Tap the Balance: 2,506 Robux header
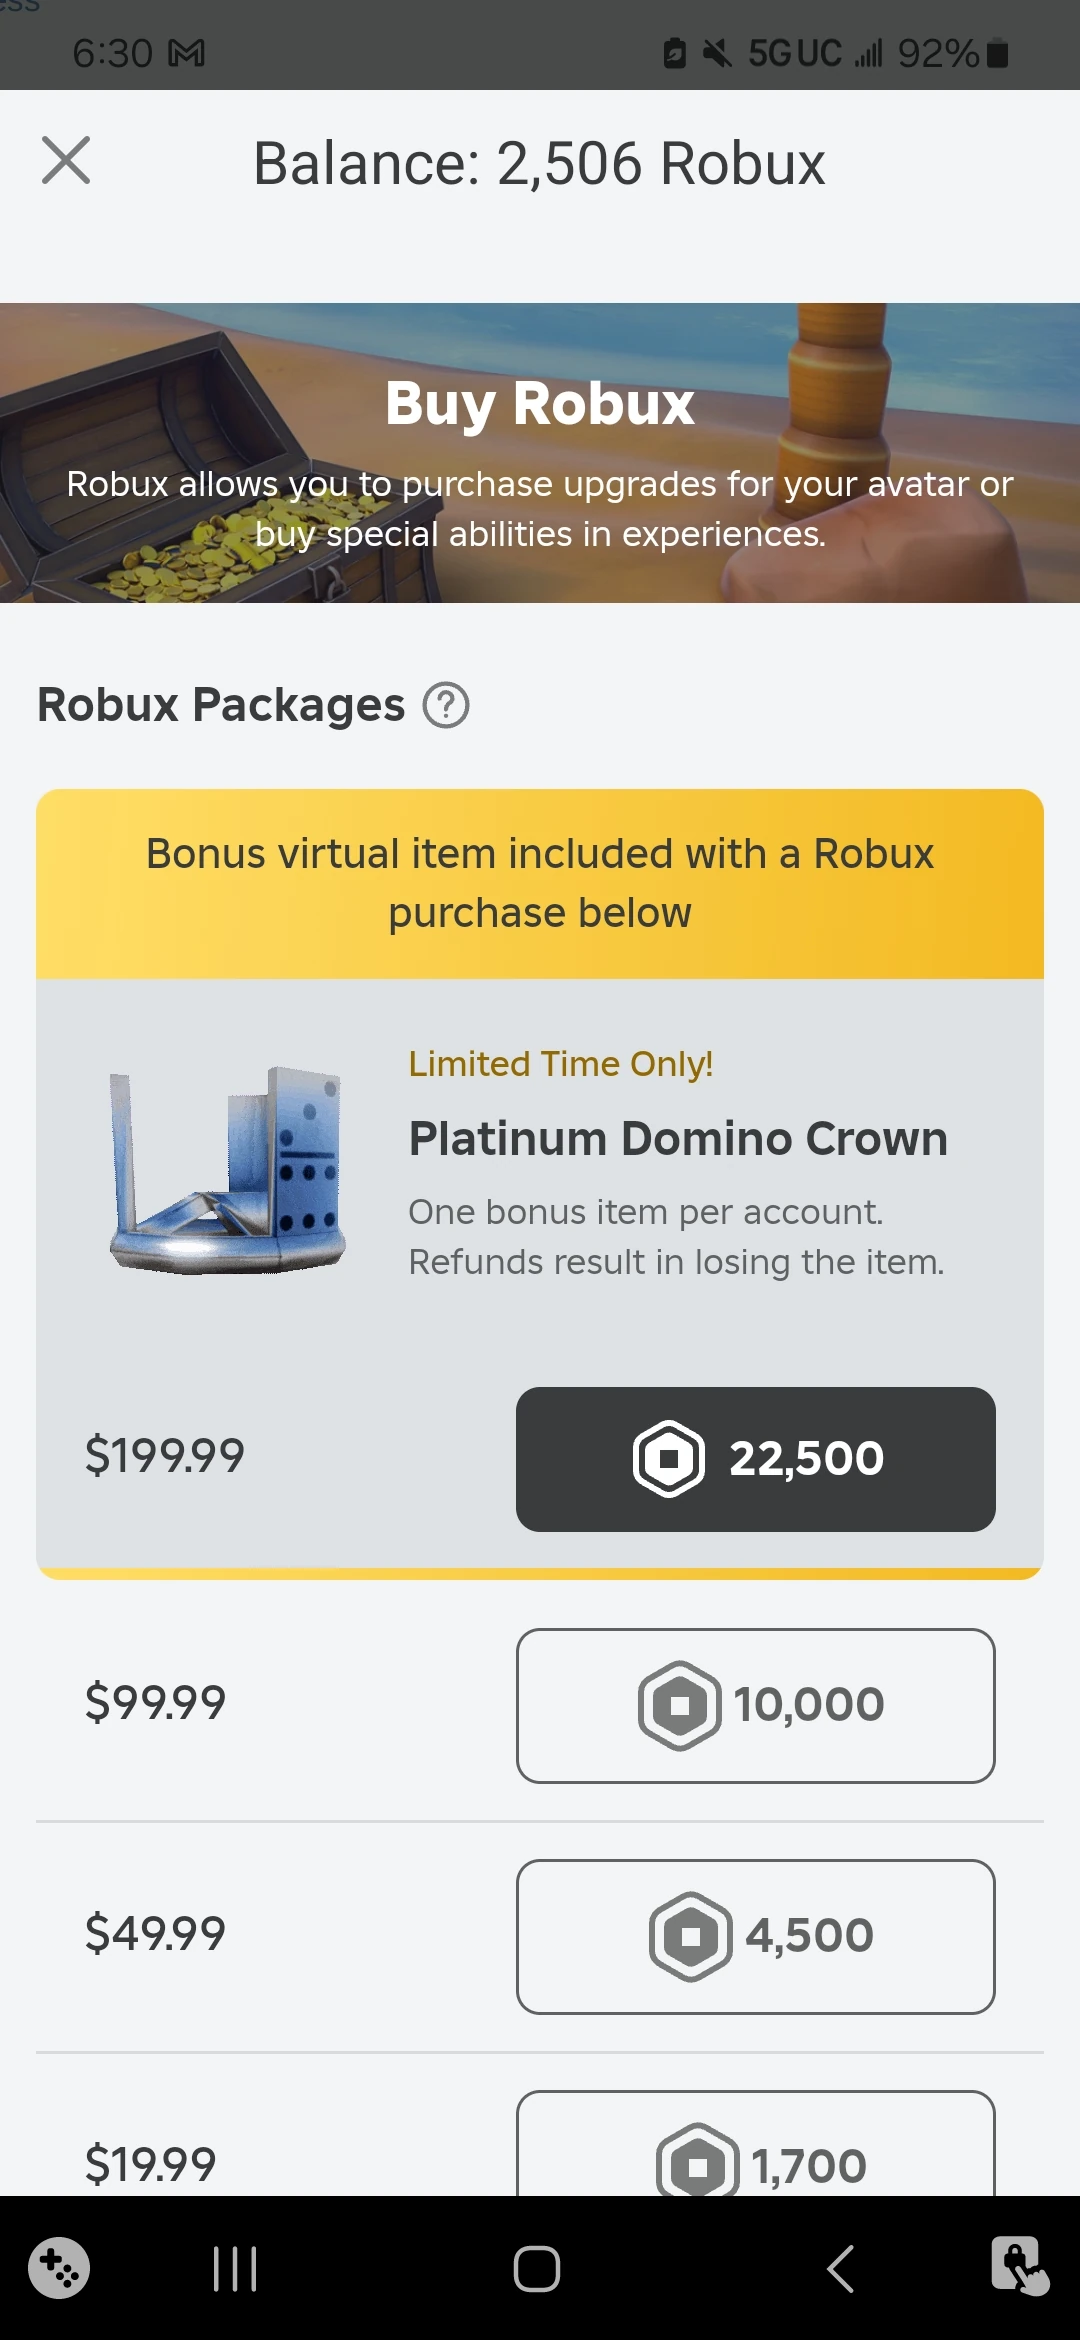 (x=539, y=162)
